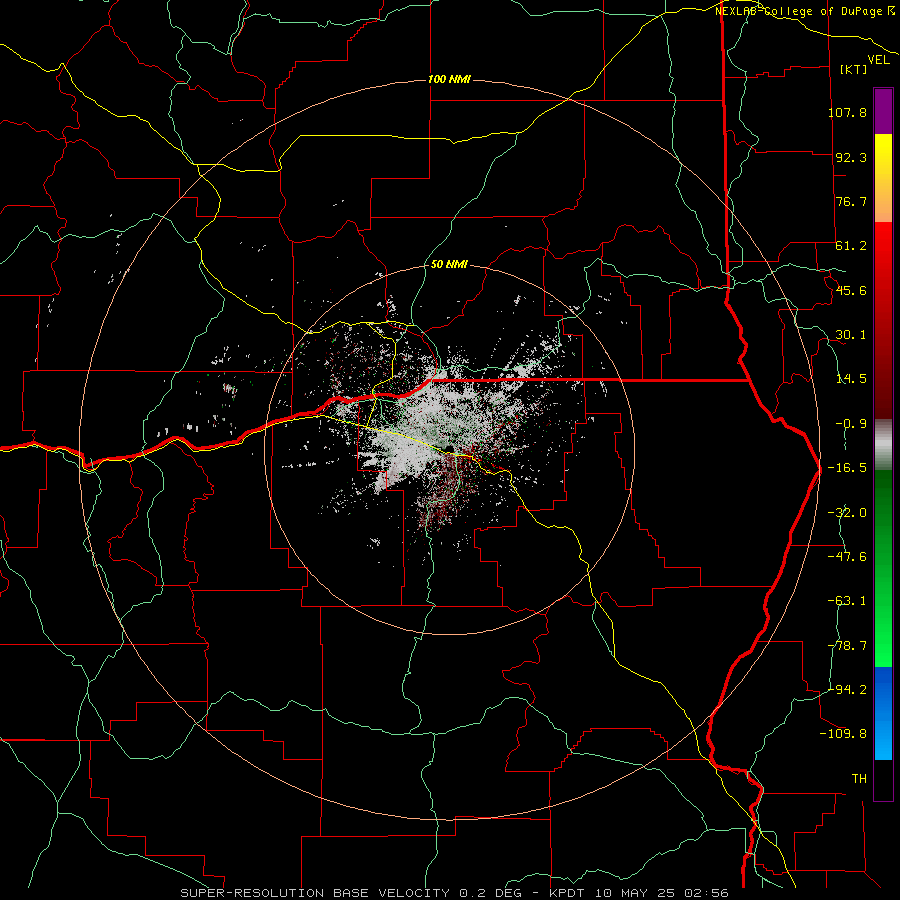Click the green band of the velocity color bar

[883, 568]
